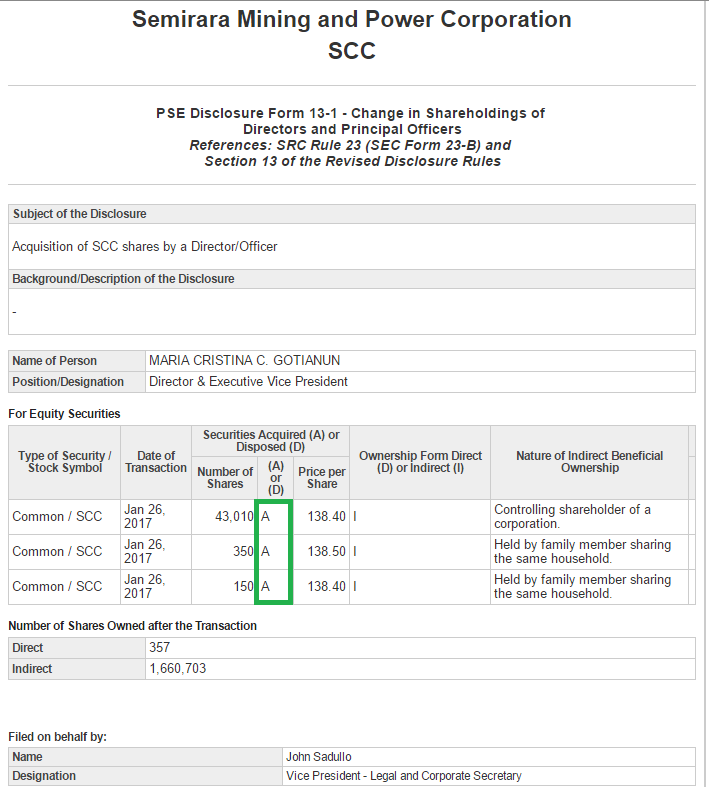Screen dimensions: 709x787
Task: Select the Subject of the Disclosure header
Action: 79,214
